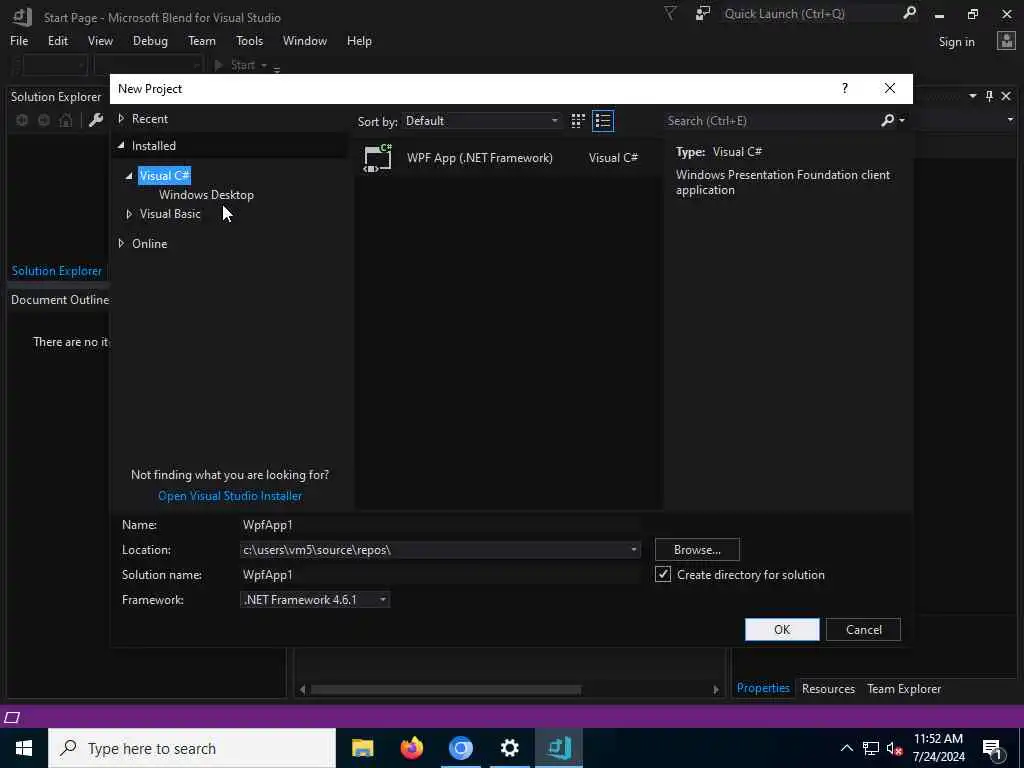This screenshot has height=768, width=1024.
Task: Launch Firefox from the taskbar
Action: (411, 748)
